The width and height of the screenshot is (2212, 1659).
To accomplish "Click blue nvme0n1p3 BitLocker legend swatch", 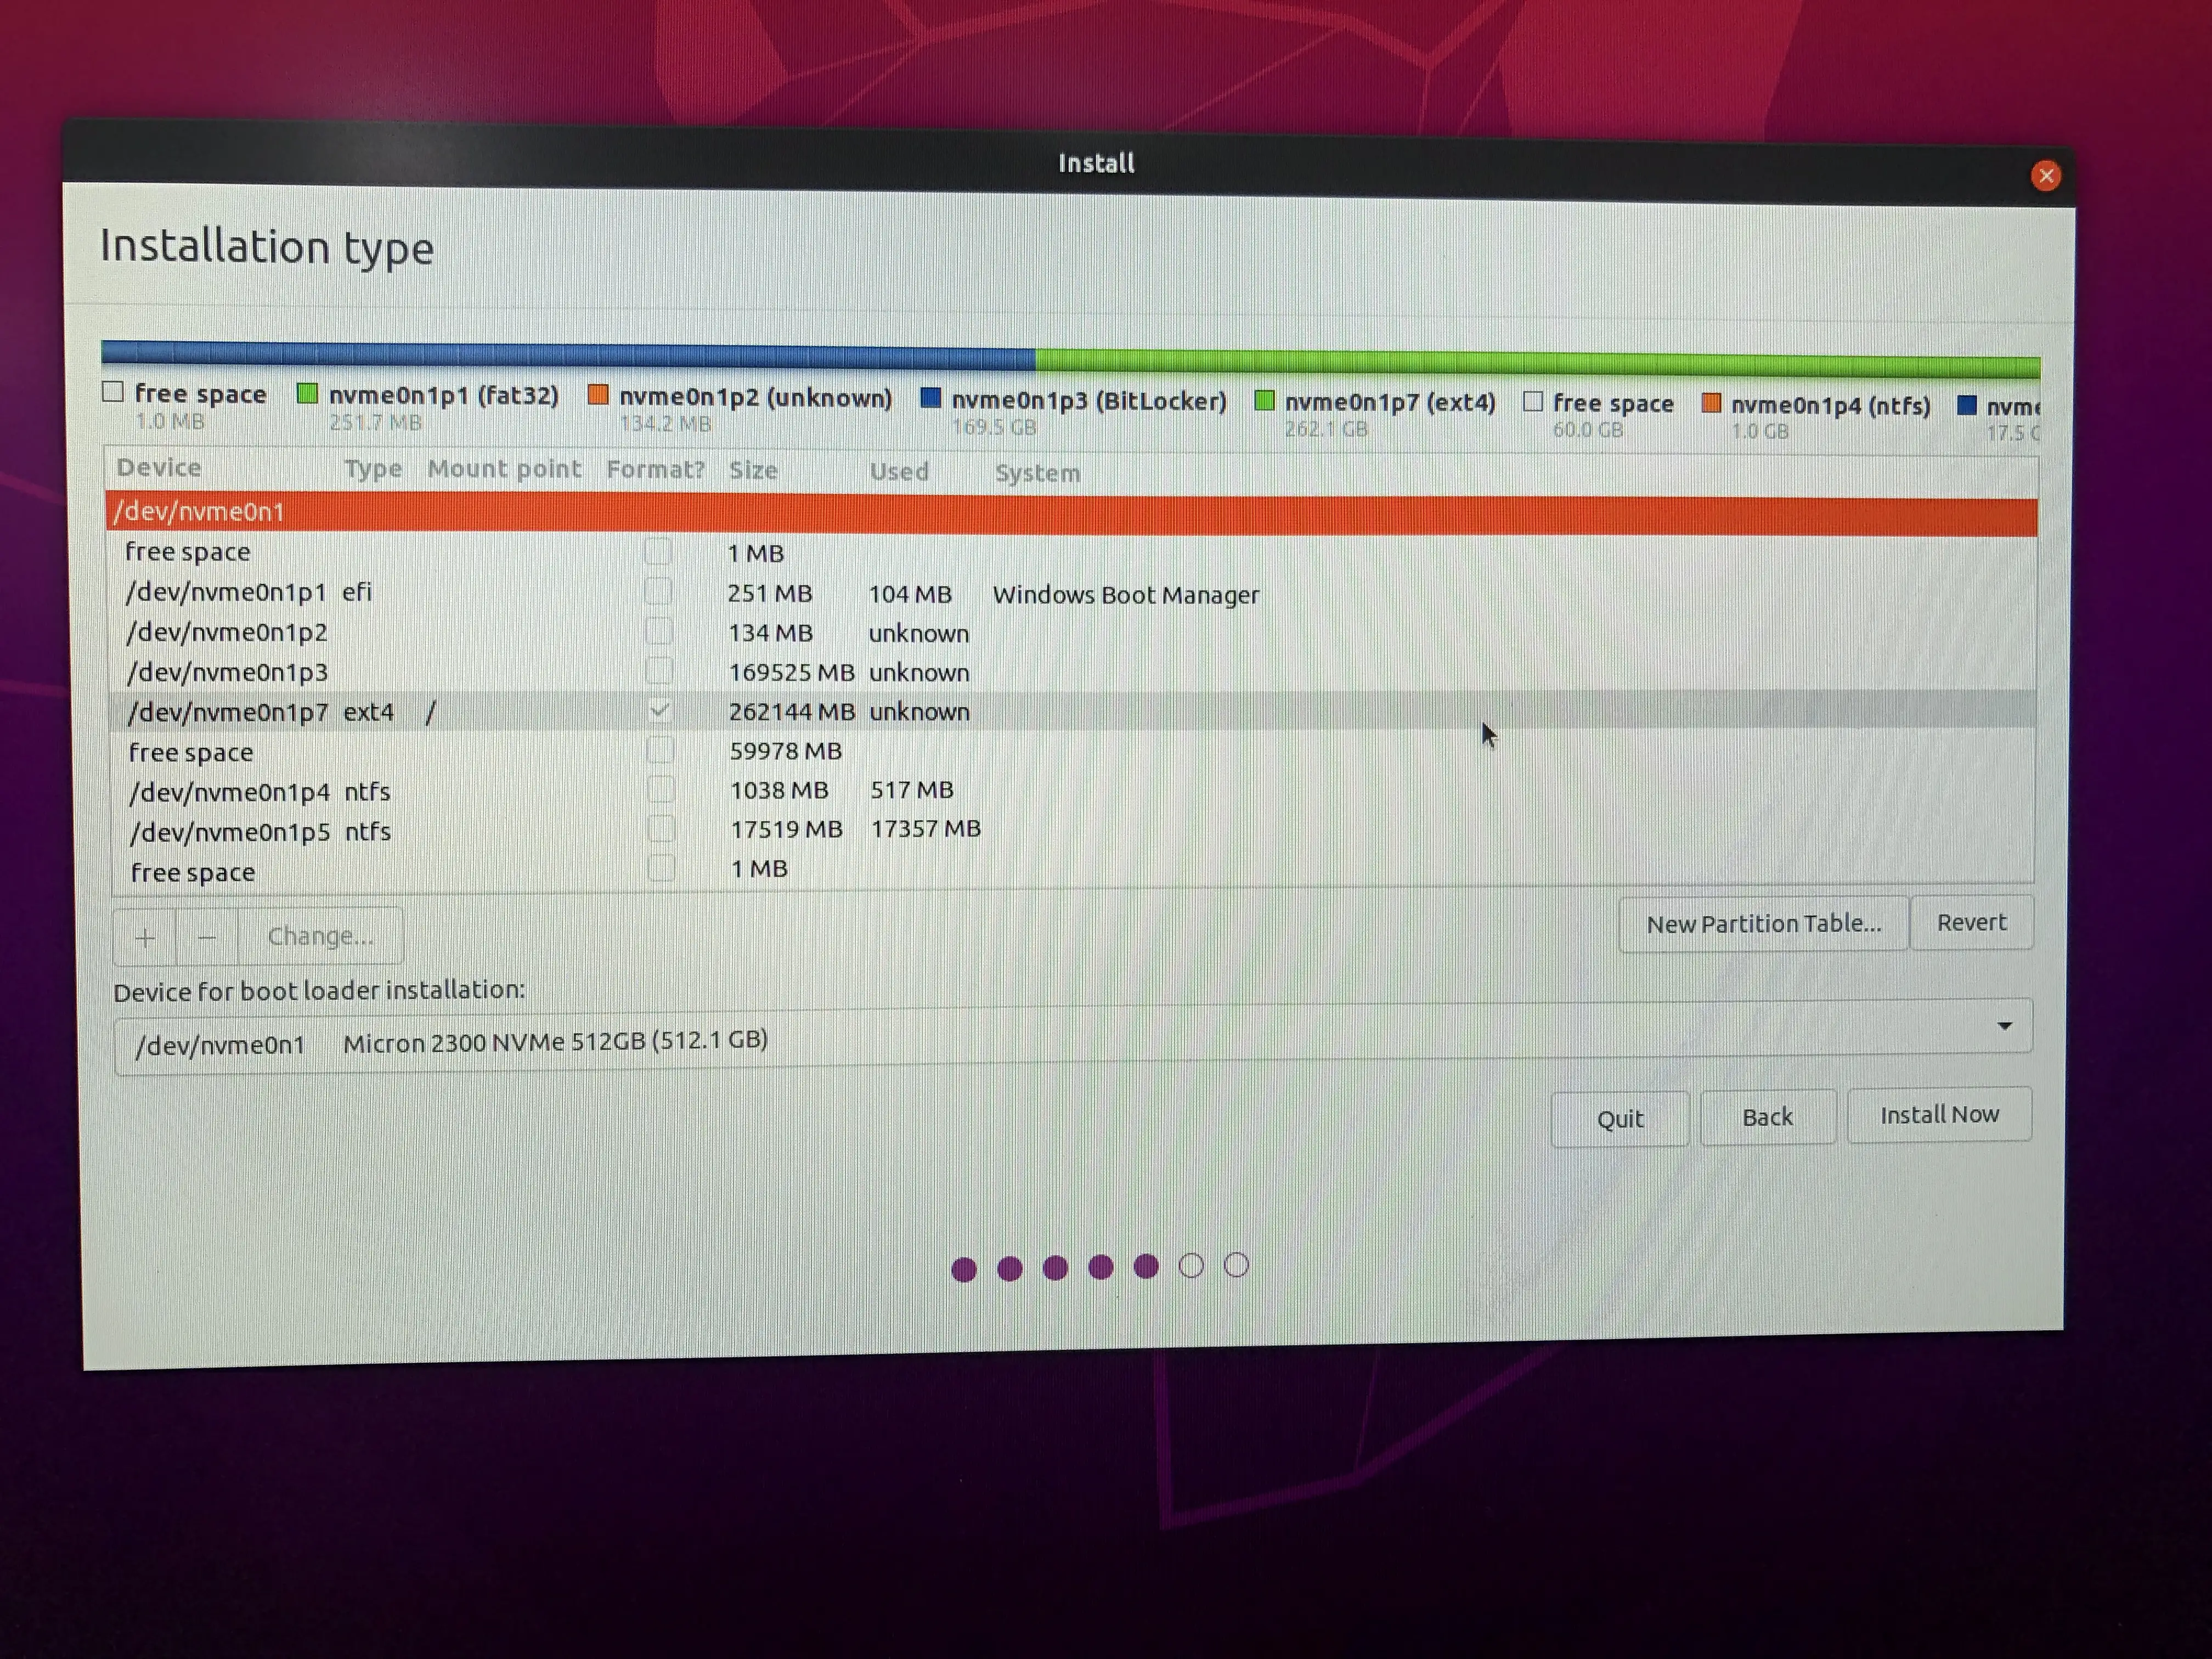I will click(930, 398).
